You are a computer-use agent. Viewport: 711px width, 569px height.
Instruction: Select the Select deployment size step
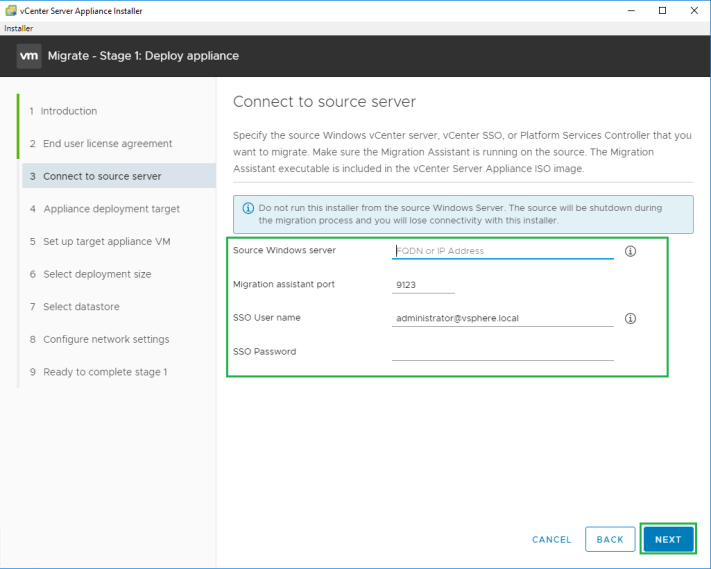[x=97, y=274]
